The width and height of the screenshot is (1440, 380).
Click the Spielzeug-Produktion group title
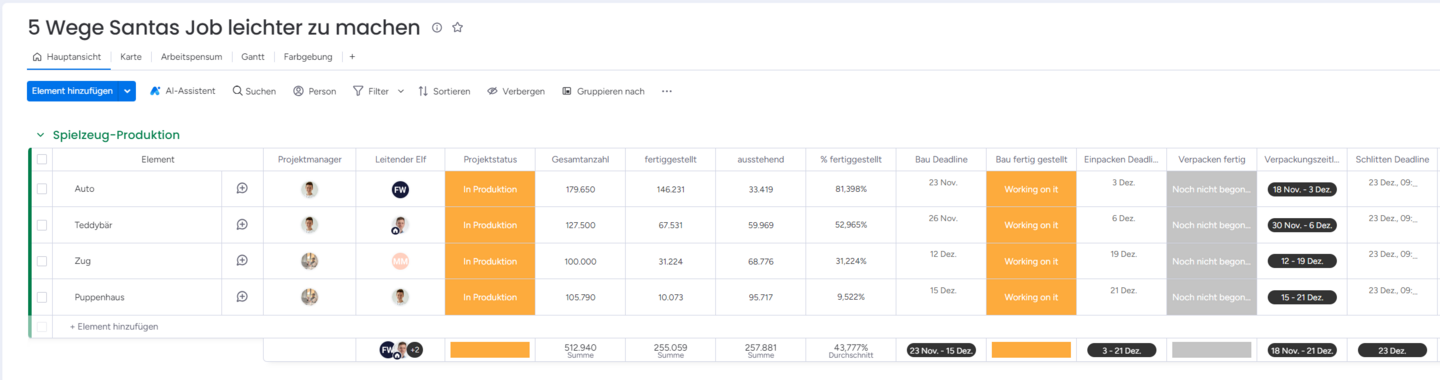pyautogui.click(x=116, y=135)
